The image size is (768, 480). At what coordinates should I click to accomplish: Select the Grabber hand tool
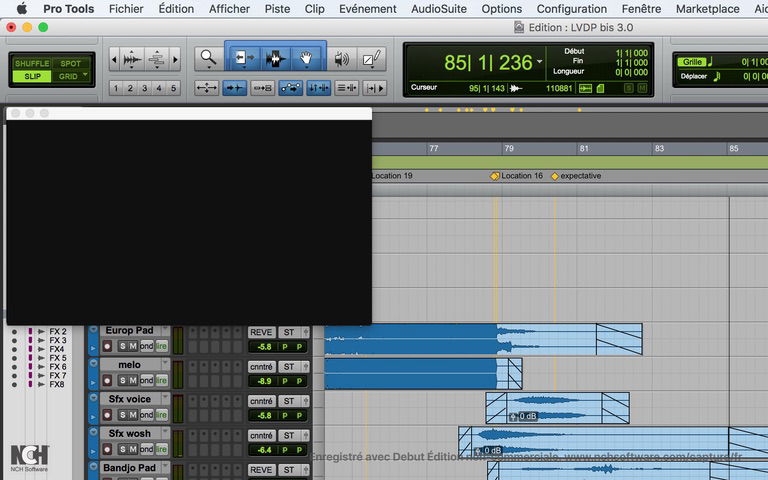(x=306, y=59)
